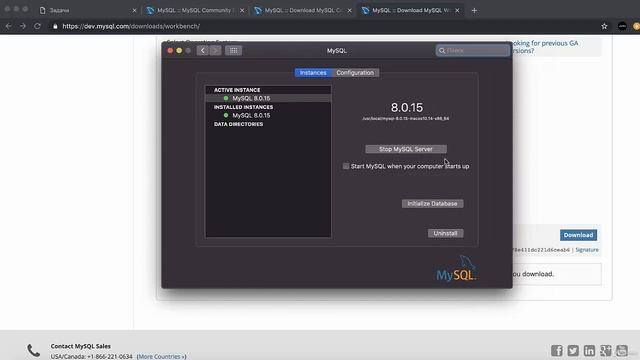
Task: Focus the preferences search field
Action: coord(473,51)
